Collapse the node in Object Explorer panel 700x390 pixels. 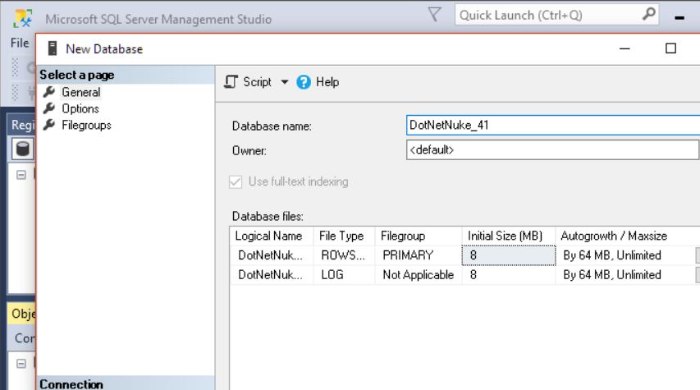pos(21,363)
